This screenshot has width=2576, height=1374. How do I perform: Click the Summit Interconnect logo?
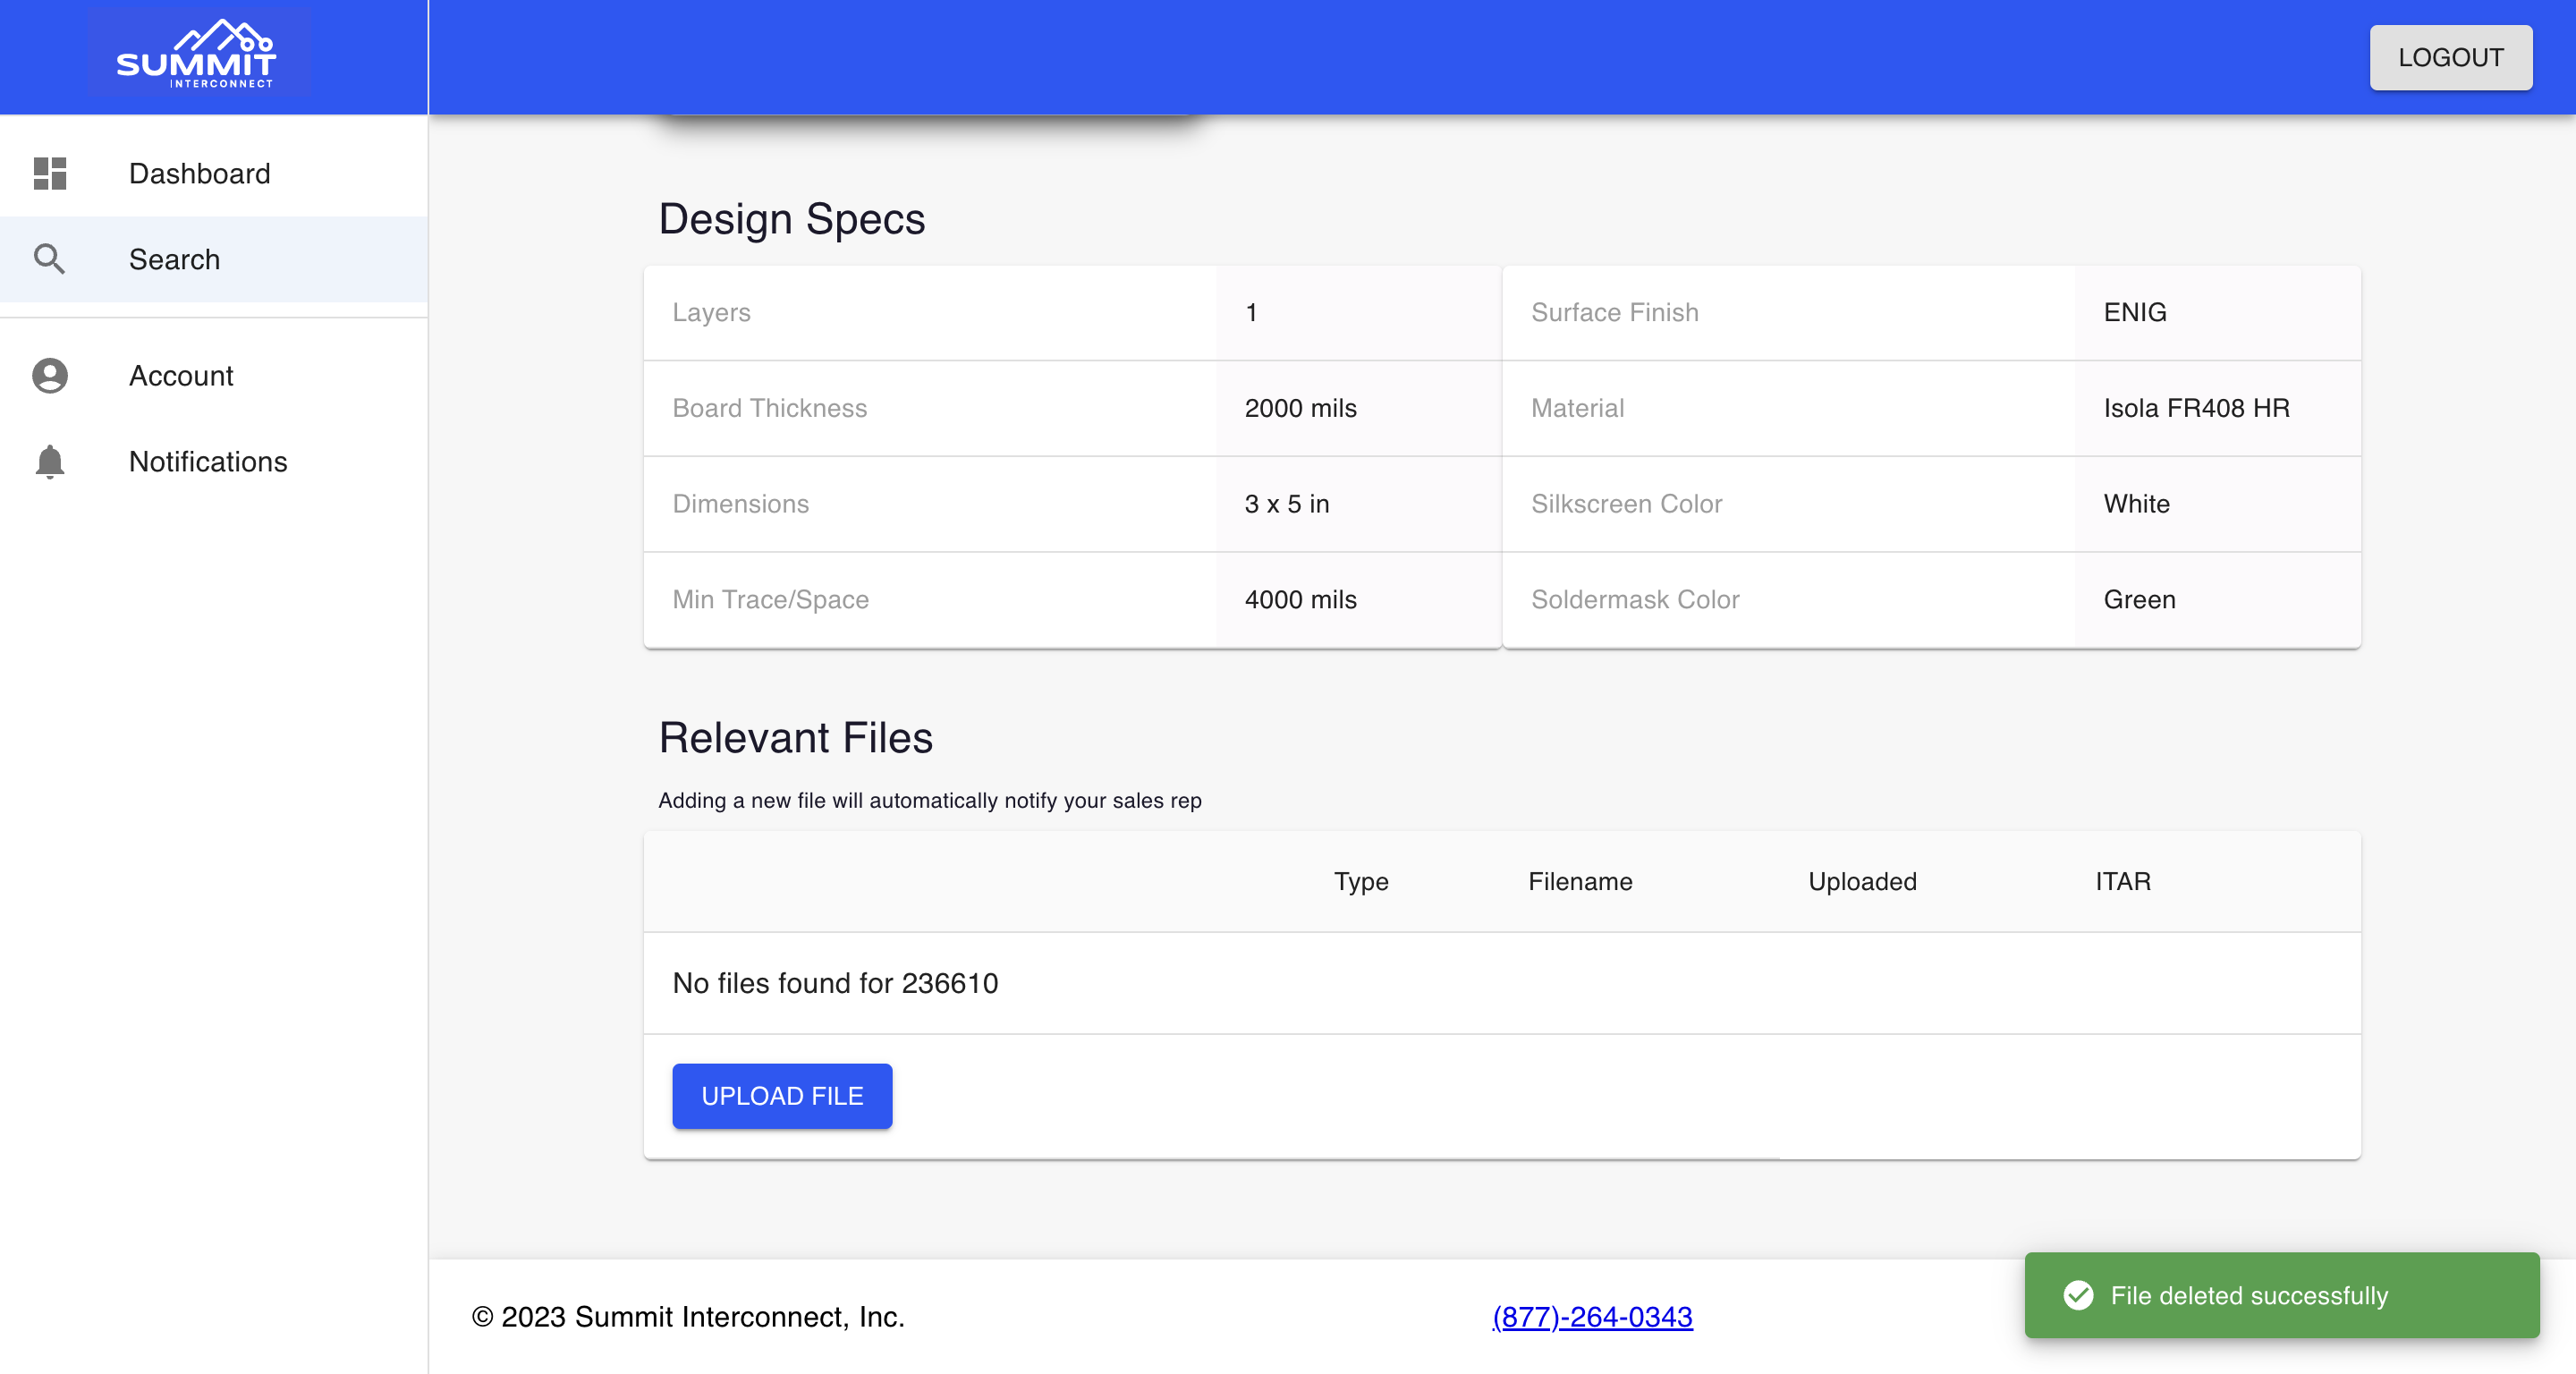coord(198,54)
